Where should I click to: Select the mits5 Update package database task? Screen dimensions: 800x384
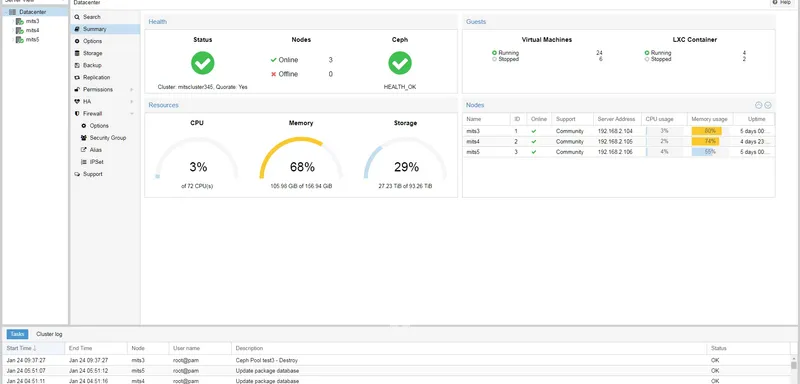pyautogui.click(x=396, y=371)
